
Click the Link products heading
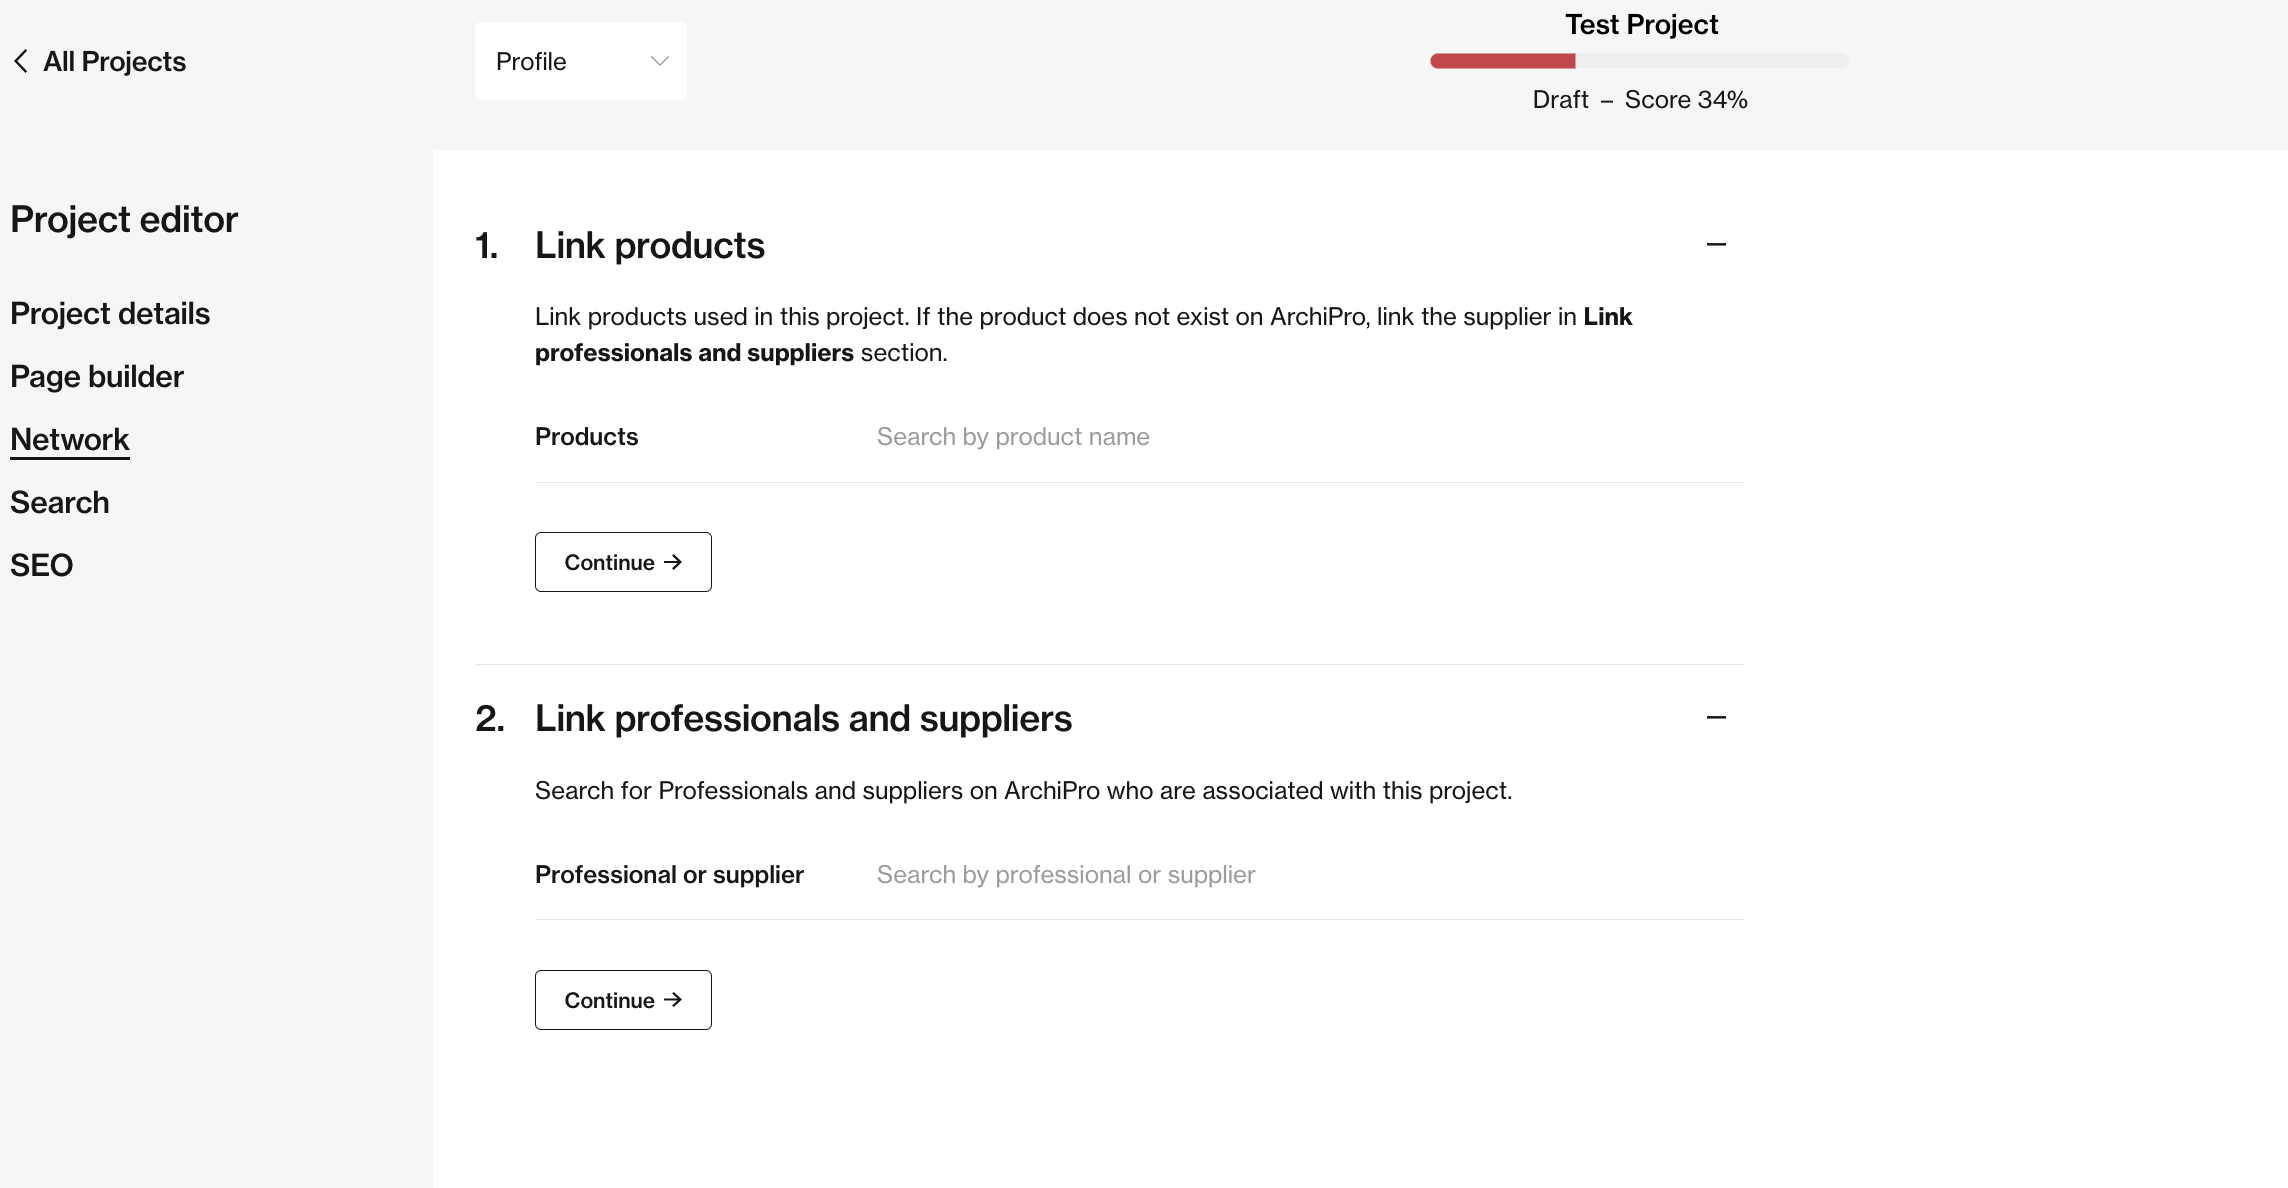click(650, 246)
